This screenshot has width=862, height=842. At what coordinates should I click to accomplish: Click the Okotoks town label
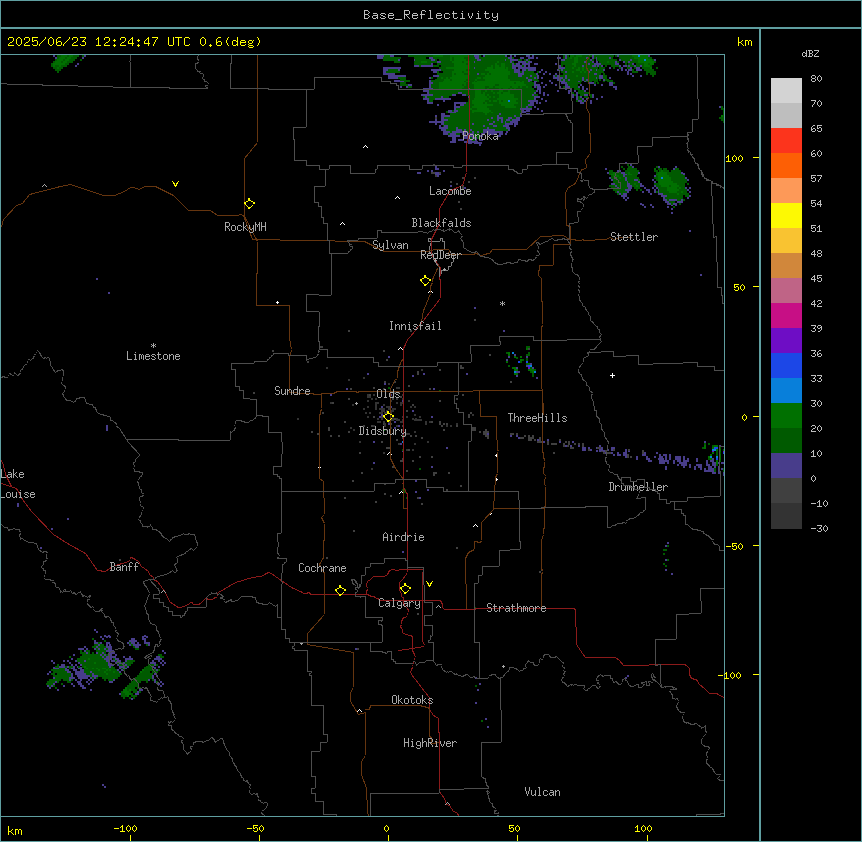[x=412, y=700]
